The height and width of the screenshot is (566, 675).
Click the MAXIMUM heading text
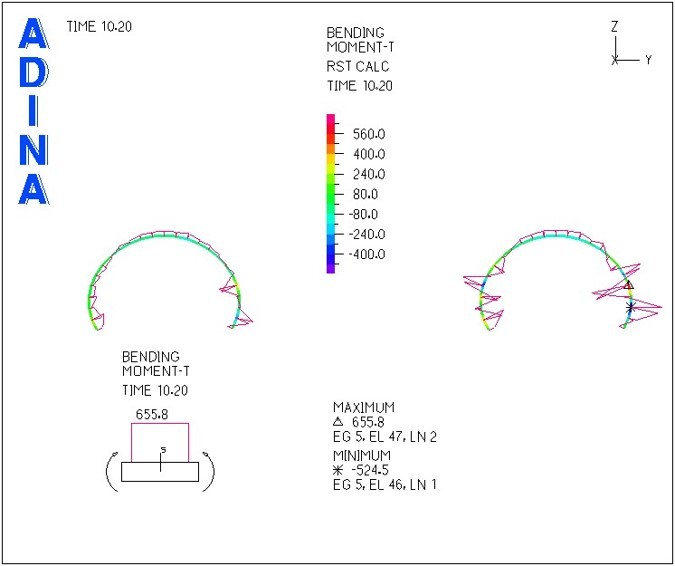pos(364,408)
